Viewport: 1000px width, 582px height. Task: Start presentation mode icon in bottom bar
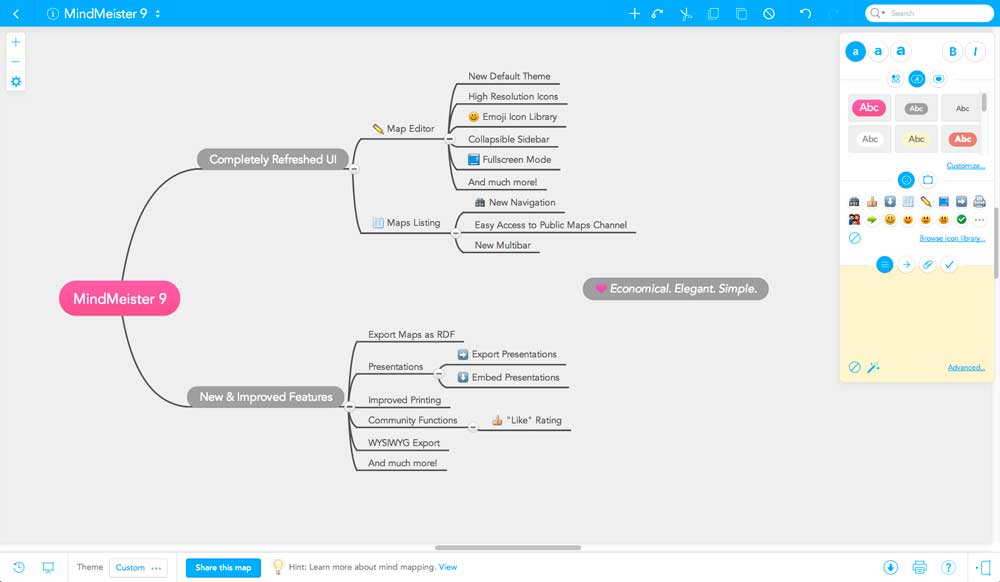[x=48, y=567]
